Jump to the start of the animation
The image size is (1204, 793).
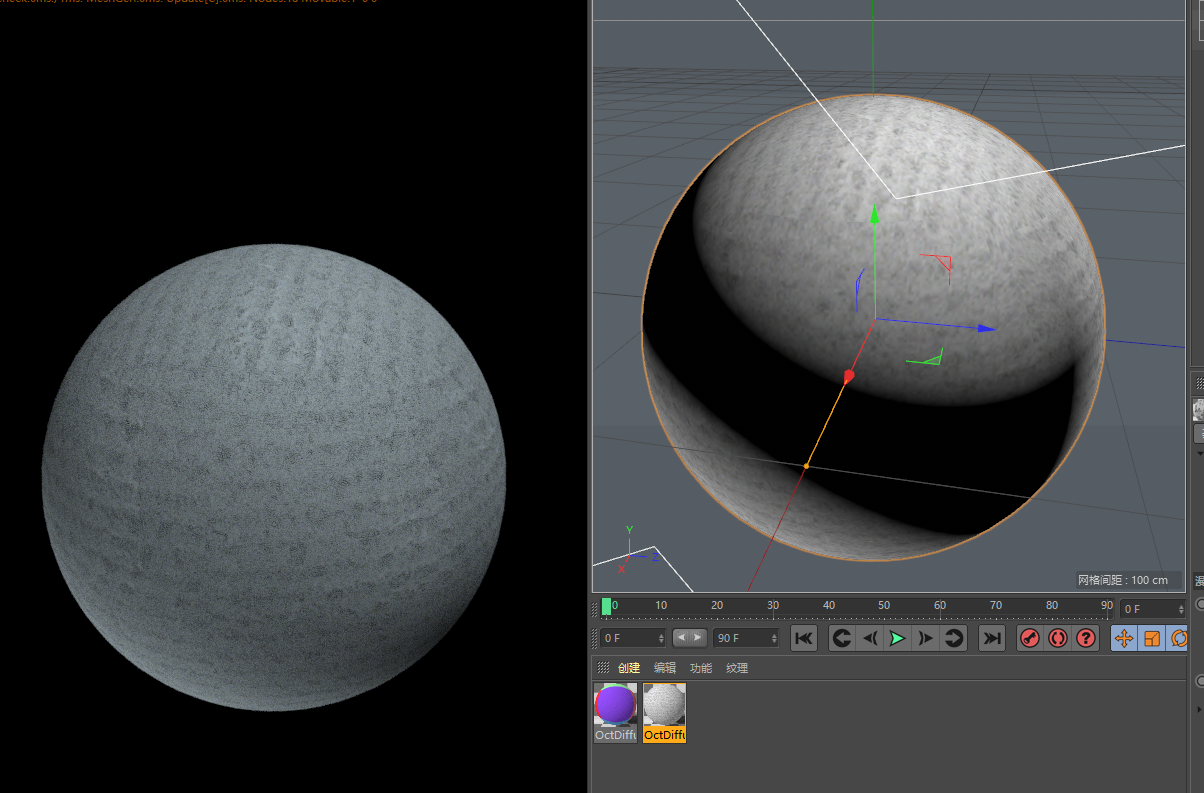coord(804,638)
